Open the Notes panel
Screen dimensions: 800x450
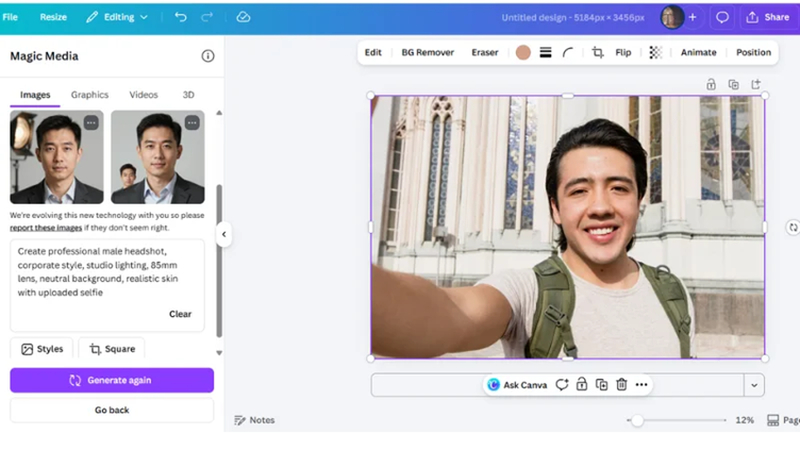(255, 420)
